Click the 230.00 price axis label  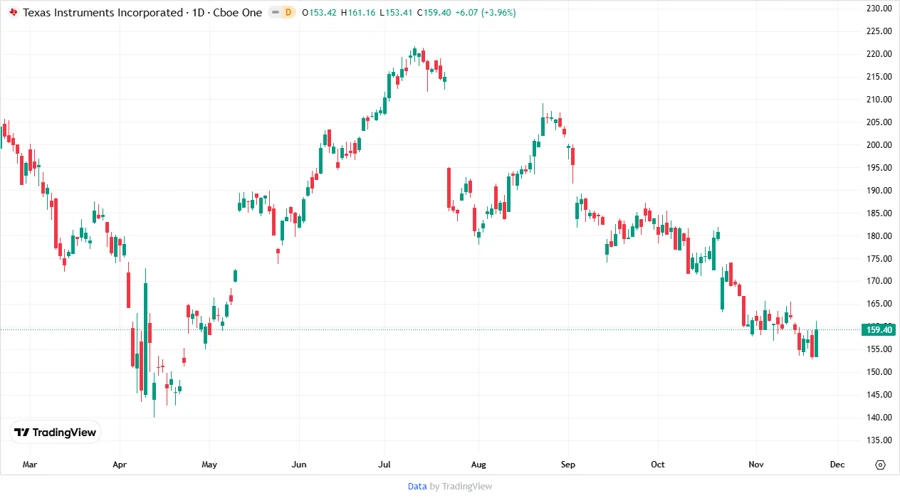(x=879, y=9)
